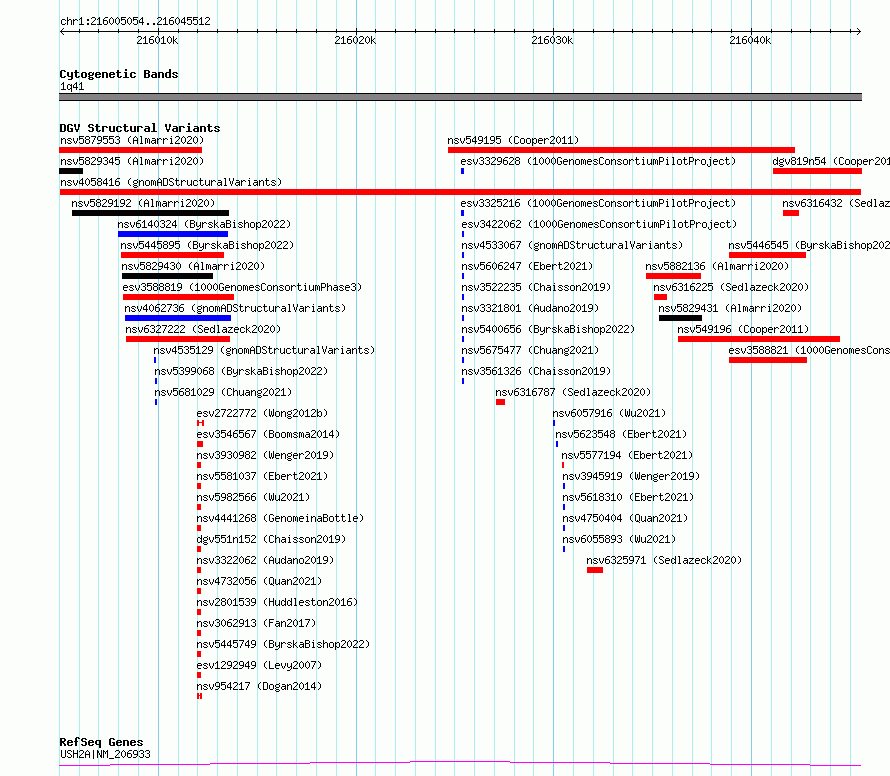This screenshot has height=776, width=890.
Task: Open esv3422062 1000Genomes pilot entry
Action: pos(599,224)
